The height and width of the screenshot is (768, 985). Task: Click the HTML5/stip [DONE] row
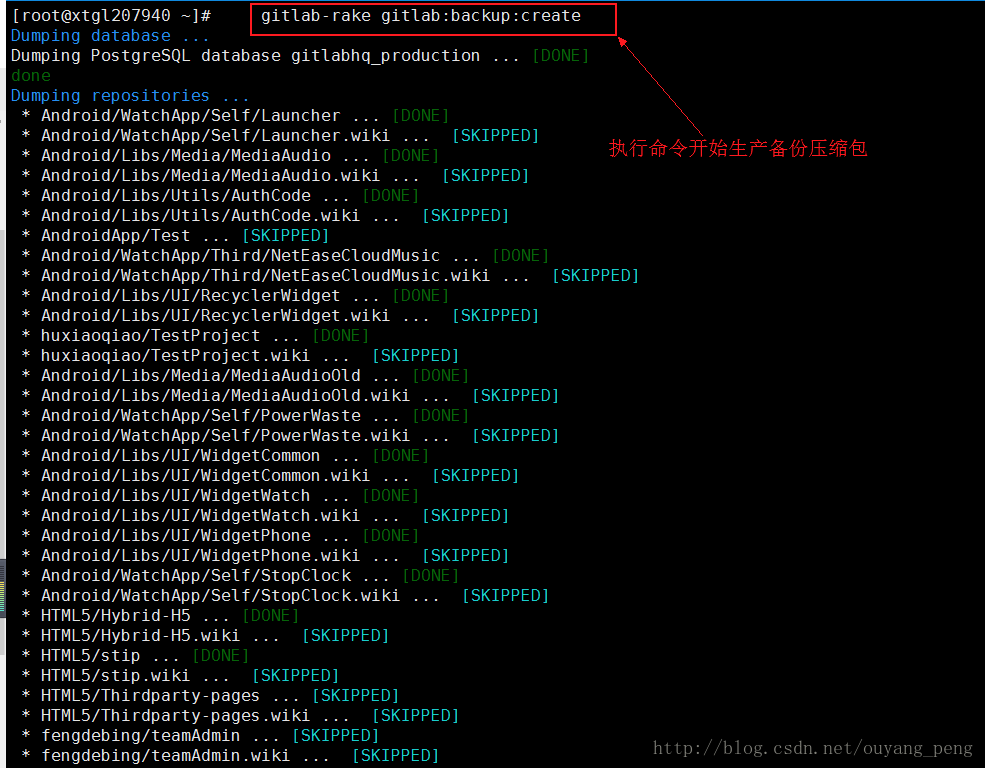click(135, 656)
